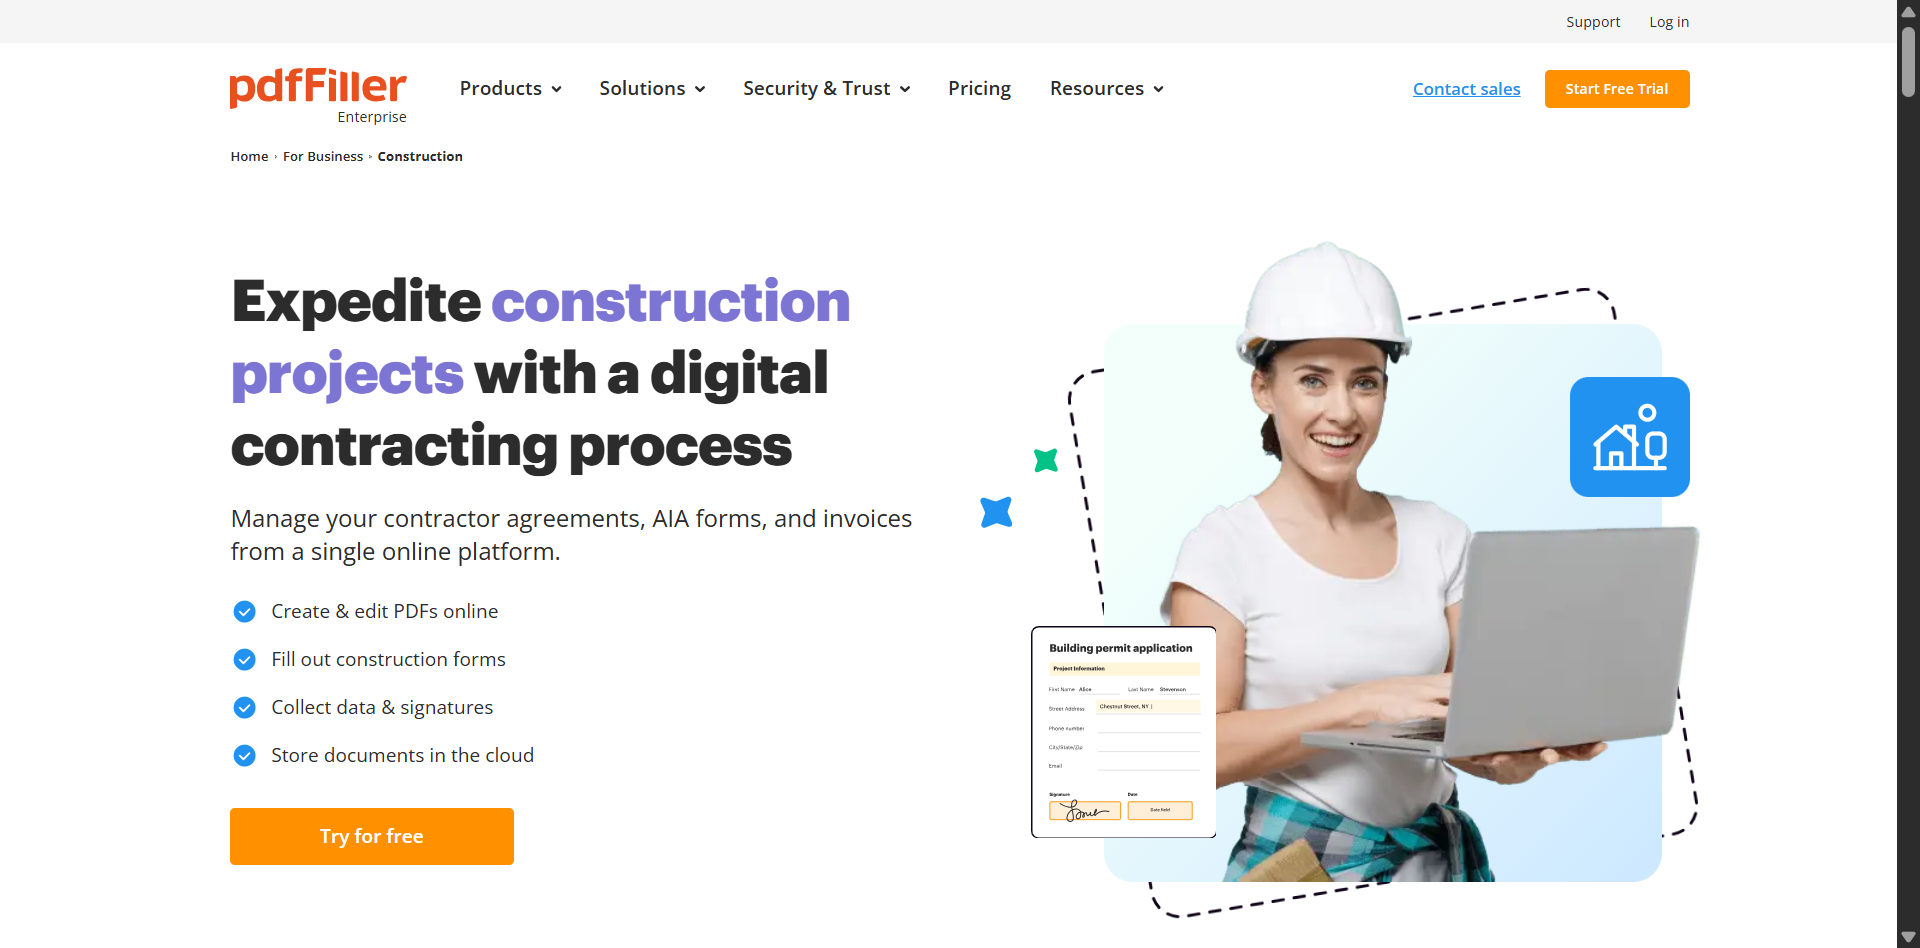Click the Home breadcrumb link

tap(249, 156)
